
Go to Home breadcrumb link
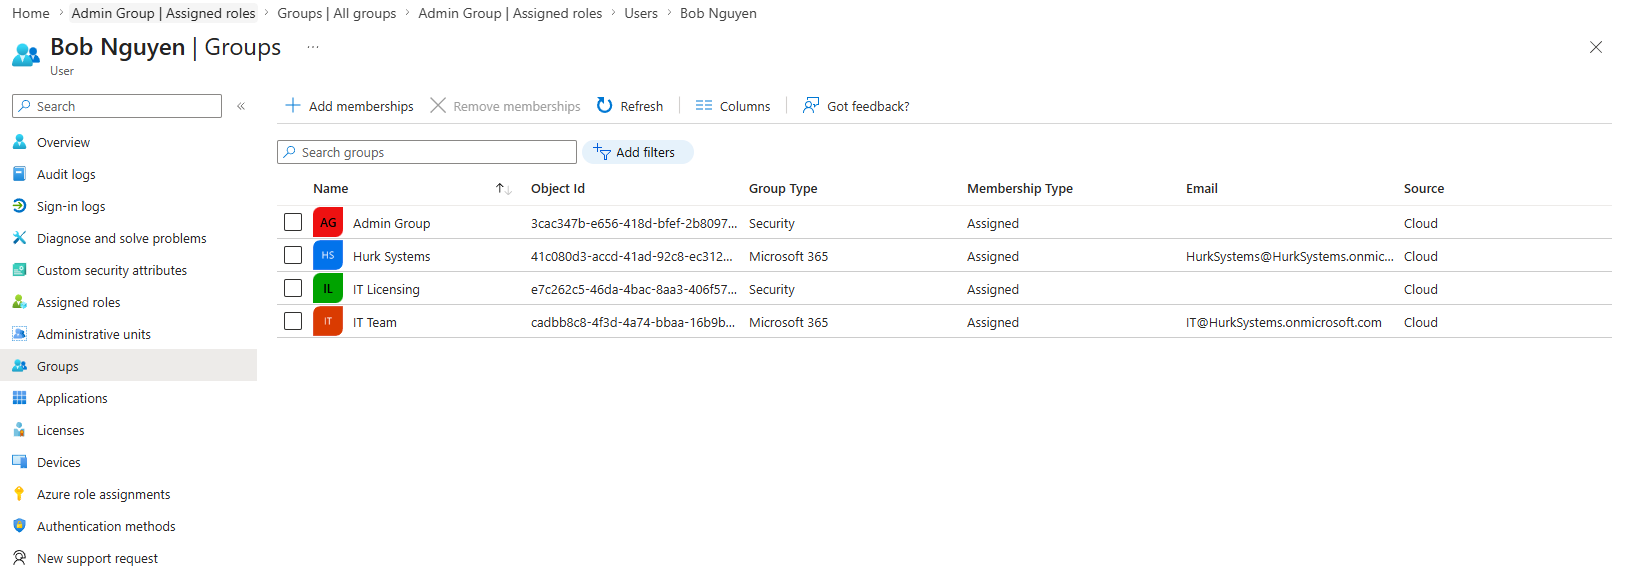pyautogui.click(x=31, y=13)
